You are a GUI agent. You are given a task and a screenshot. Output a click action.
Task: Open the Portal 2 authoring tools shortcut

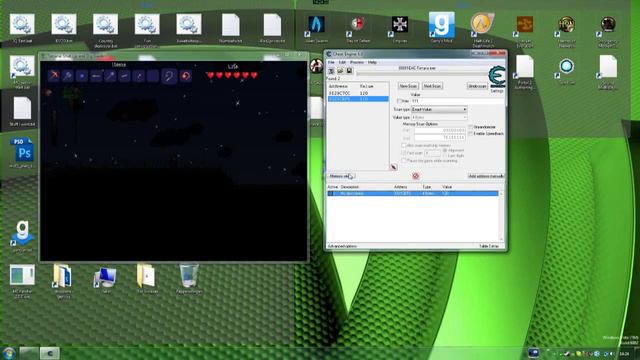pyautogui.click(x=525, y=72)
